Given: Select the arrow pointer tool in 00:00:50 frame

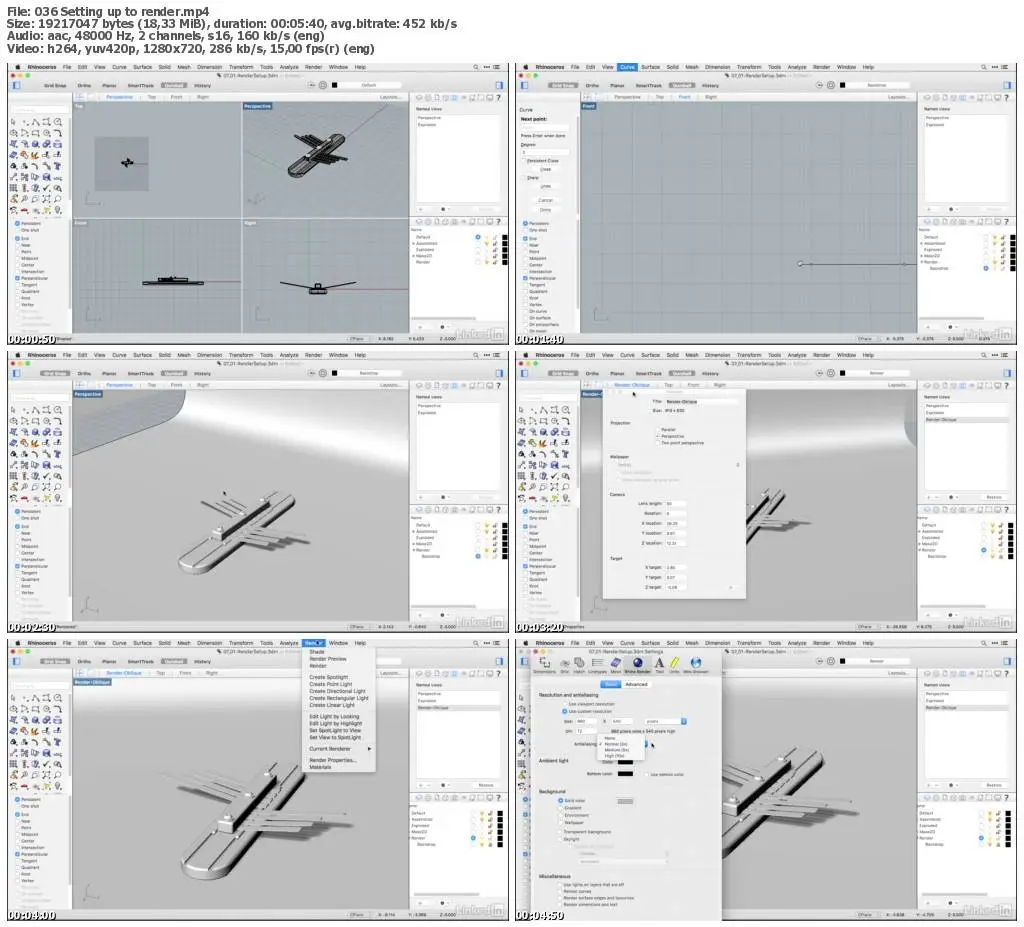Looking at the screenshot, I should pos(14,122).
